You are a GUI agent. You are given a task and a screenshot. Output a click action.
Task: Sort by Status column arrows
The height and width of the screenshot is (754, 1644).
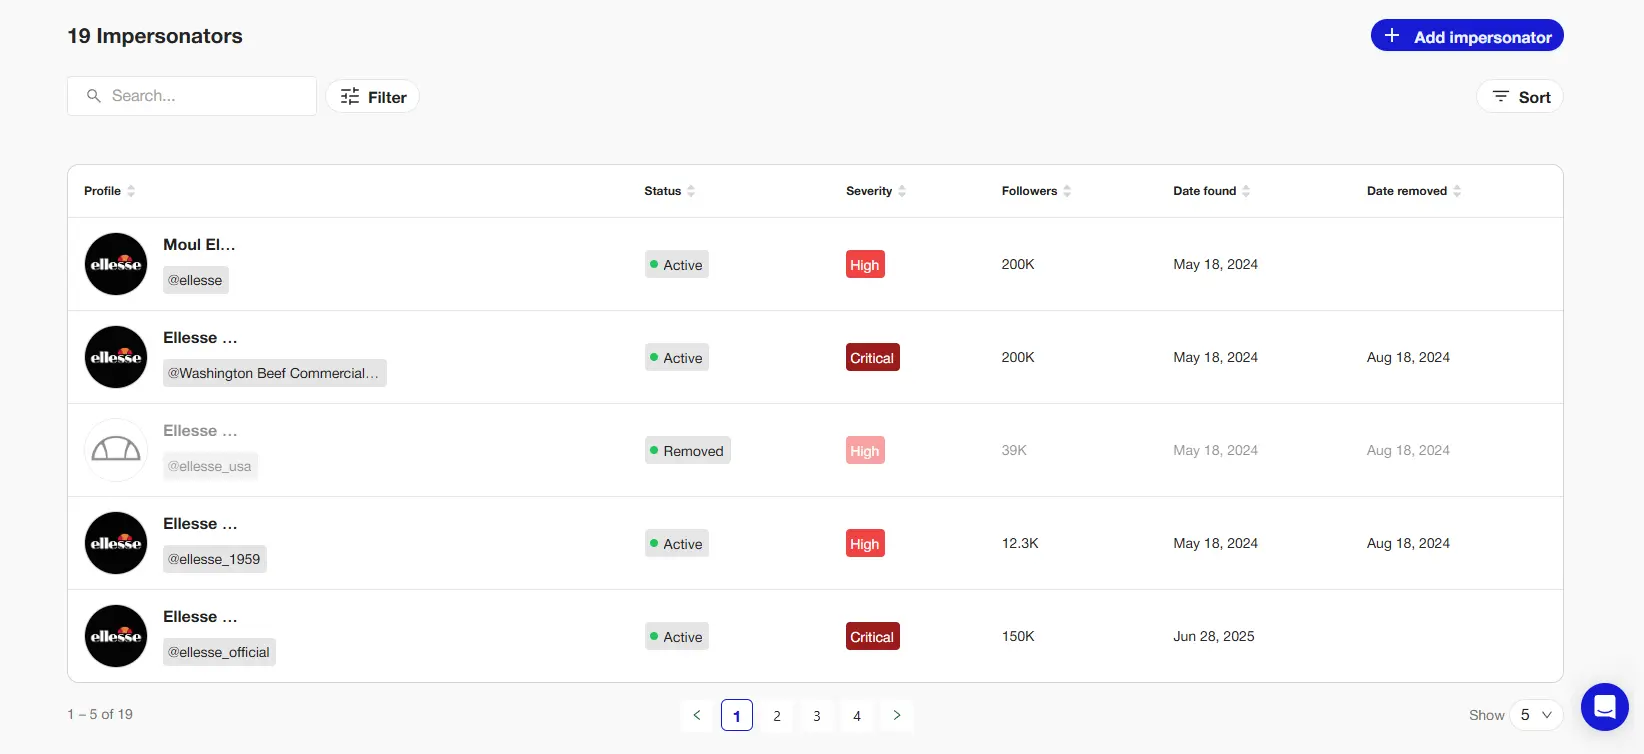tap(691, 191)
